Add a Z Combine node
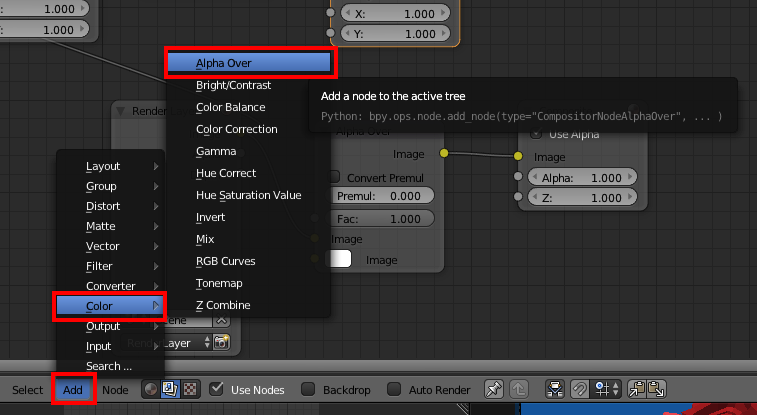 [x=249, y=305]
